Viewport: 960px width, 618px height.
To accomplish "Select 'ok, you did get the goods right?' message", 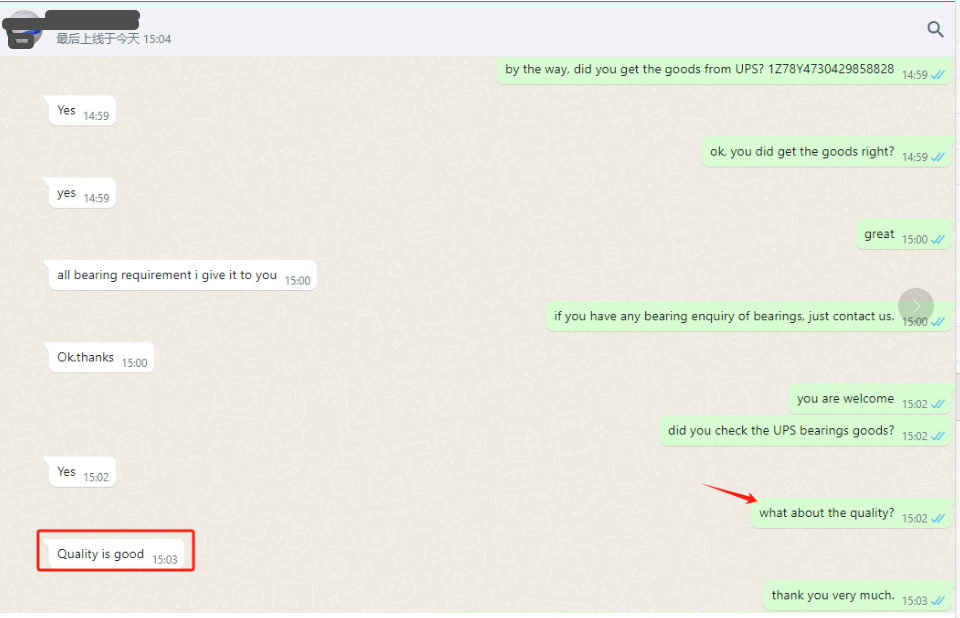I will click(x=802, y=152).
